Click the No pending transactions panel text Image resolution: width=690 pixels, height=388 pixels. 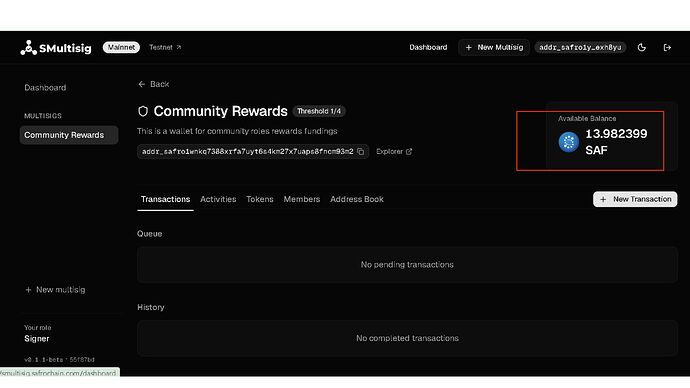tap(407, 264)
